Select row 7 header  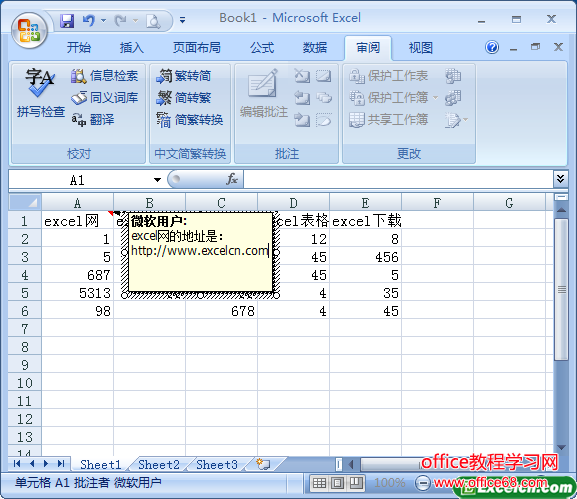click(x=25, y=329)
